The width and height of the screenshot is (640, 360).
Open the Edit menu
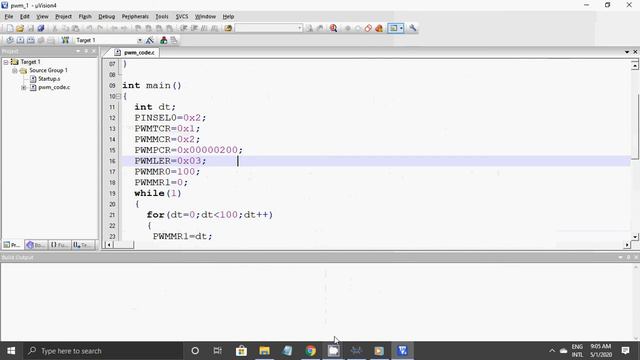(25, 16)
